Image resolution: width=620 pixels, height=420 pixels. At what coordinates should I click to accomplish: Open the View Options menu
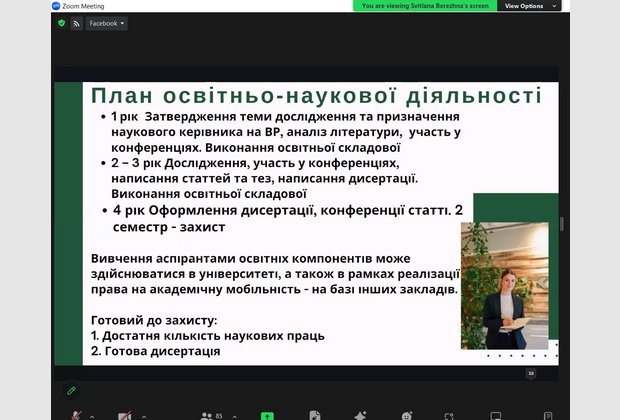[x=528, y=6]
